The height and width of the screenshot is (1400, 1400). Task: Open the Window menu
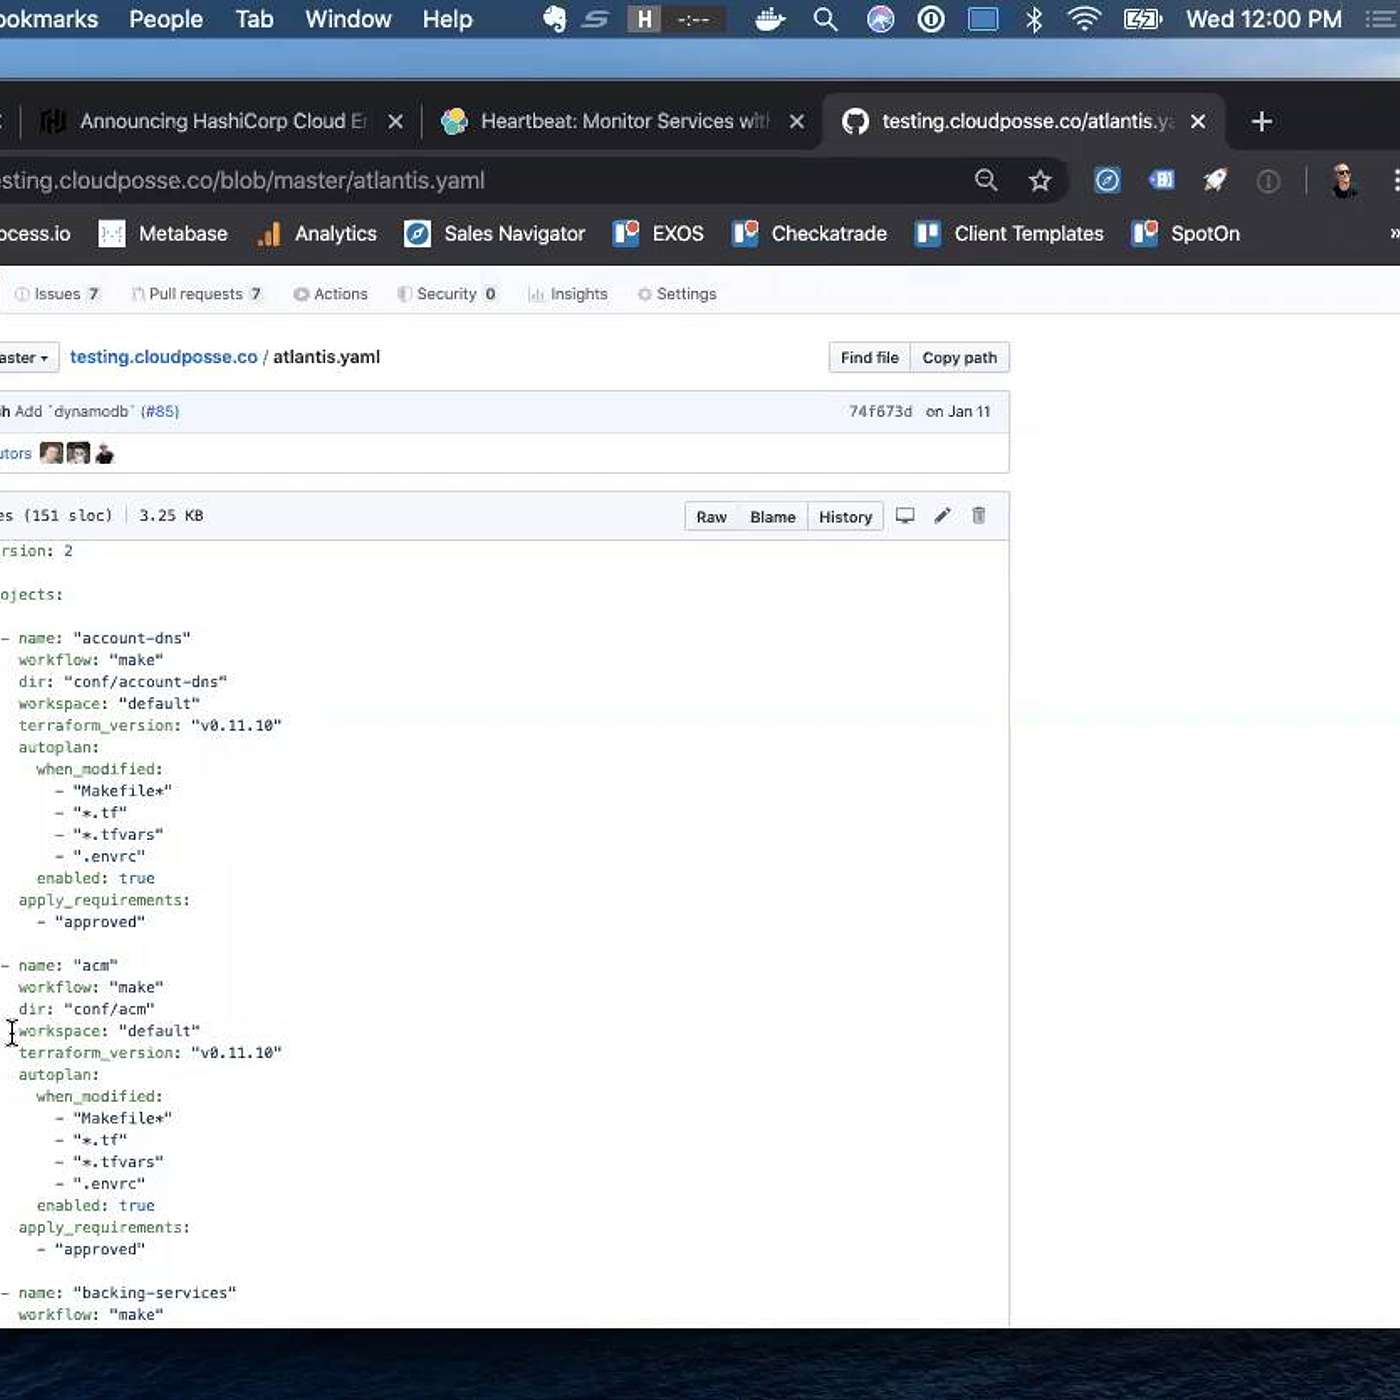[x=348, y=19]
